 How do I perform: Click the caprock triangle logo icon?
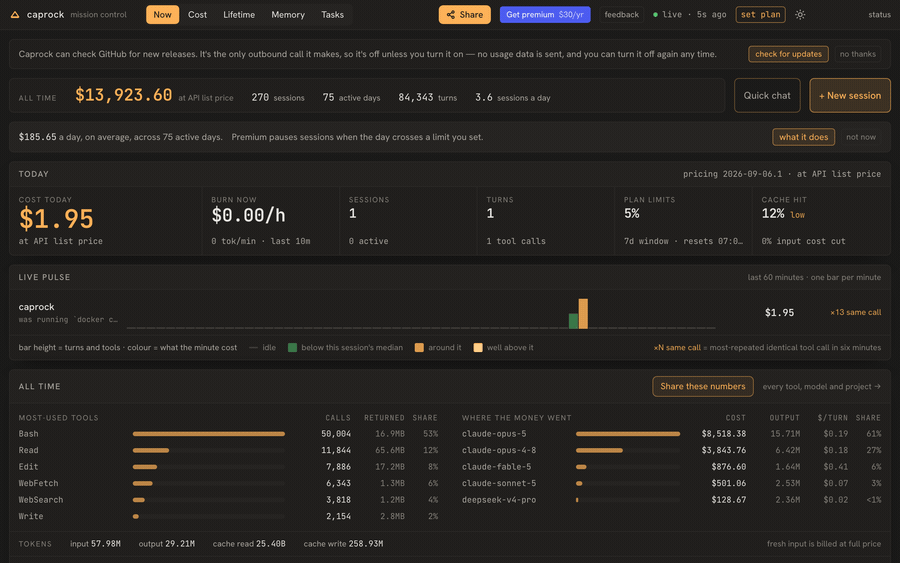pyautogui.click(x=15, y=15)
